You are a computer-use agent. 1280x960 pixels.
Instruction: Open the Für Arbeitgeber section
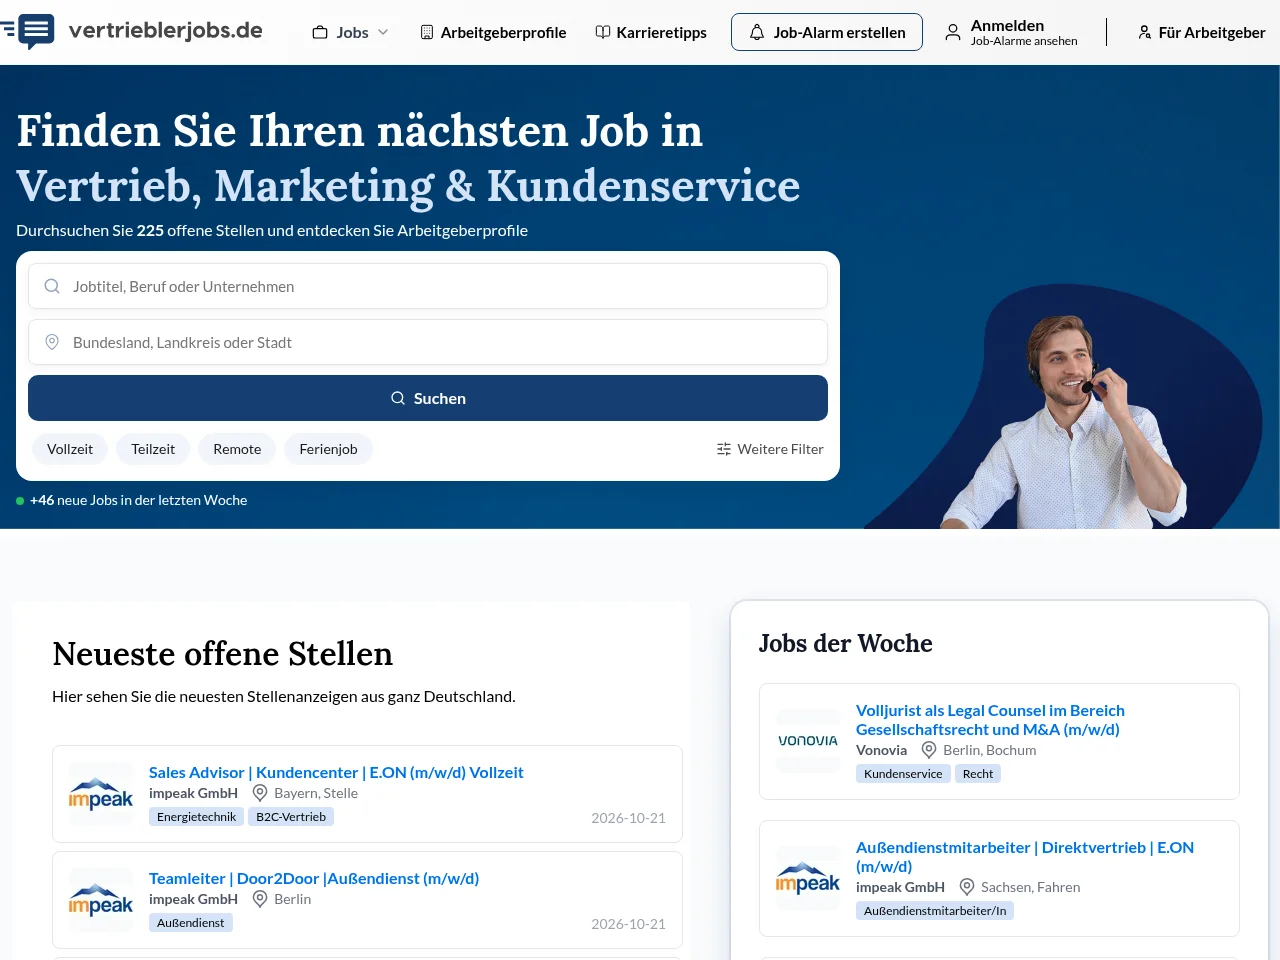tap(1202, 32)
